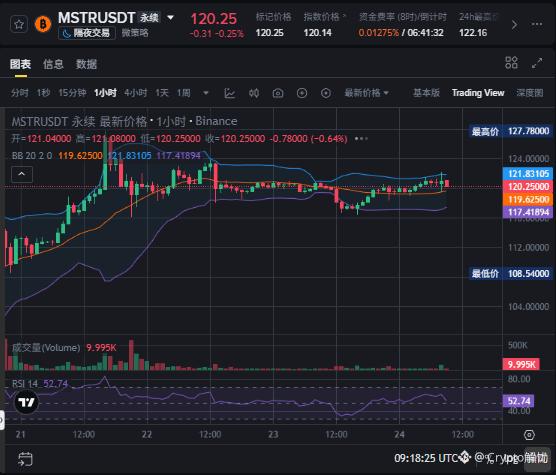The image size is (556, 475).
Task: Select the 1周 interval
Action: (184, 93)
